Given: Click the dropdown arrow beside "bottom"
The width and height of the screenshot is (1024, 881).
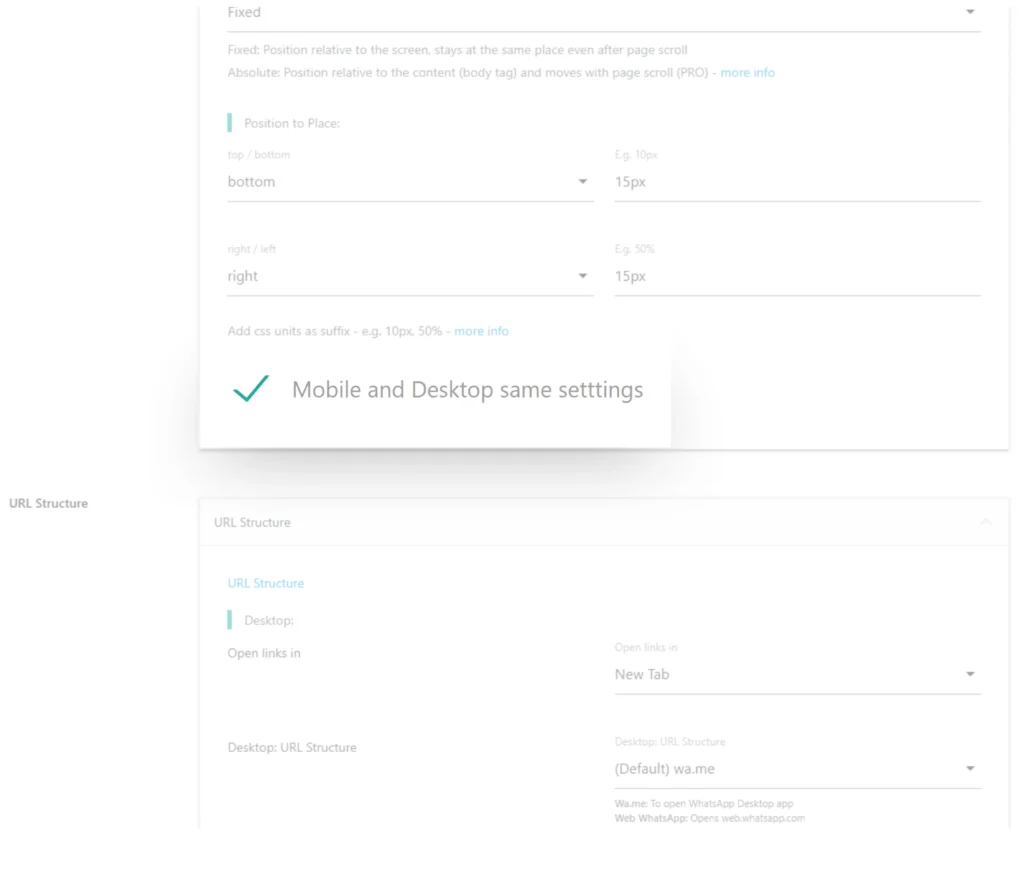Looking at the screenshot, I should click(x=582, y=182).
